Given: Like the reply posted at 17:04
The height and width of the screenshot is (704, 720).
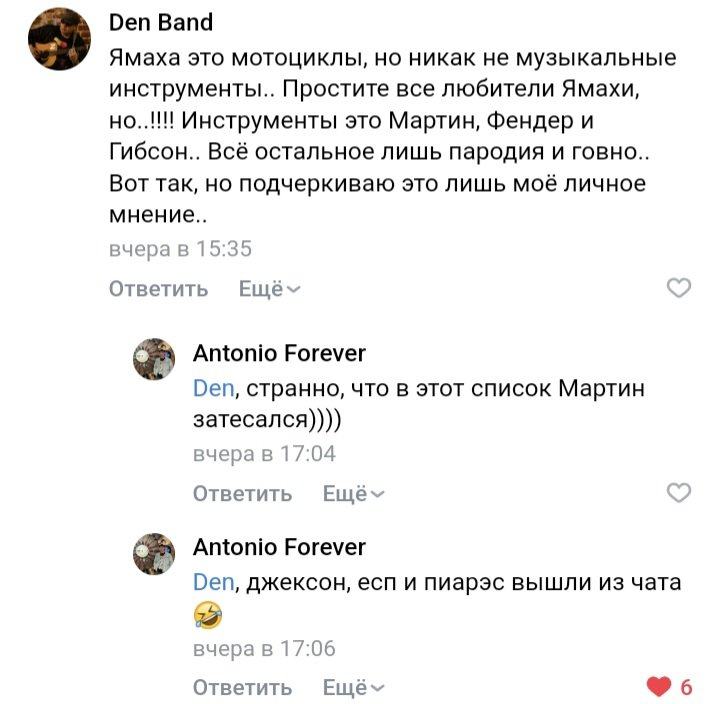Looking at the screenshot, I should [x=678, y=493].
